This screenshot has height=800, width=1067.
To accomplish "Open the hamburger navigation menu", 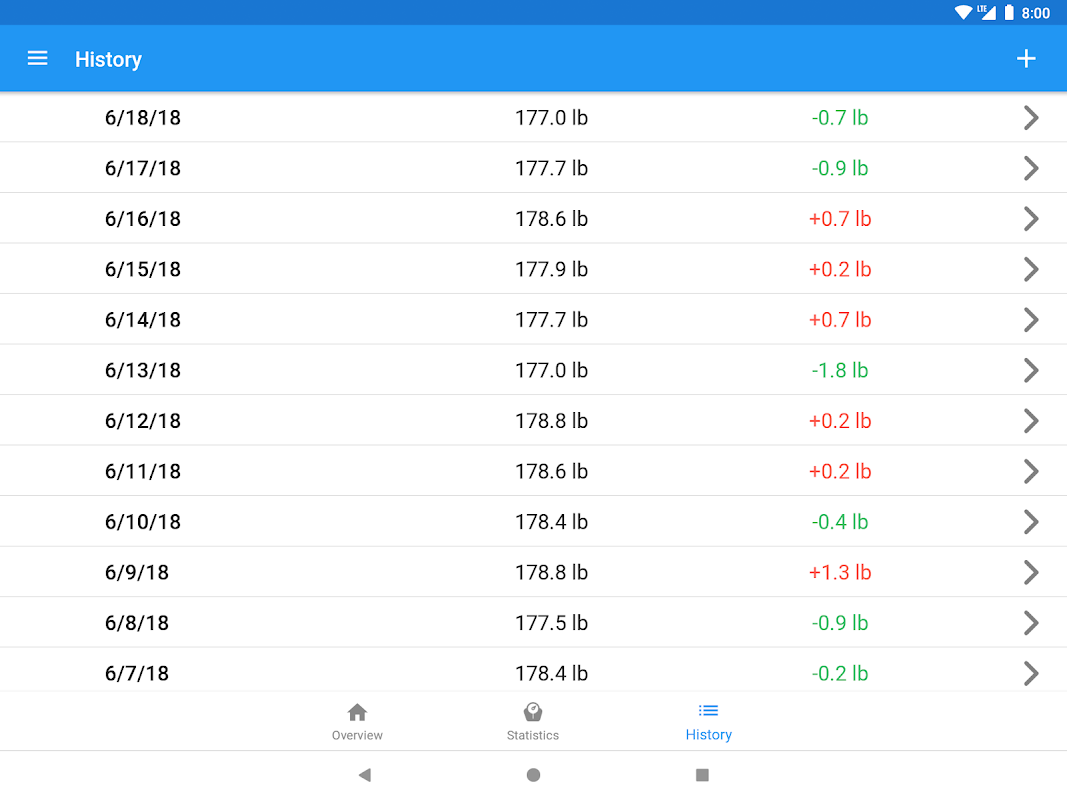I will click(x=38, y=59).
